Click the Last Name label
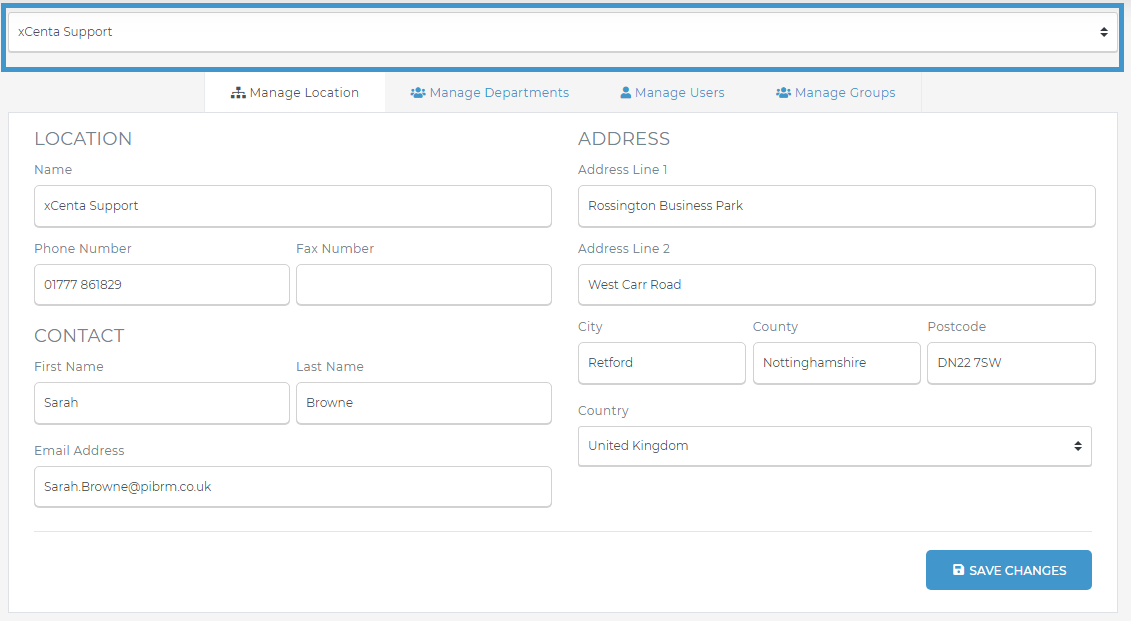 [x=330, y=366]
